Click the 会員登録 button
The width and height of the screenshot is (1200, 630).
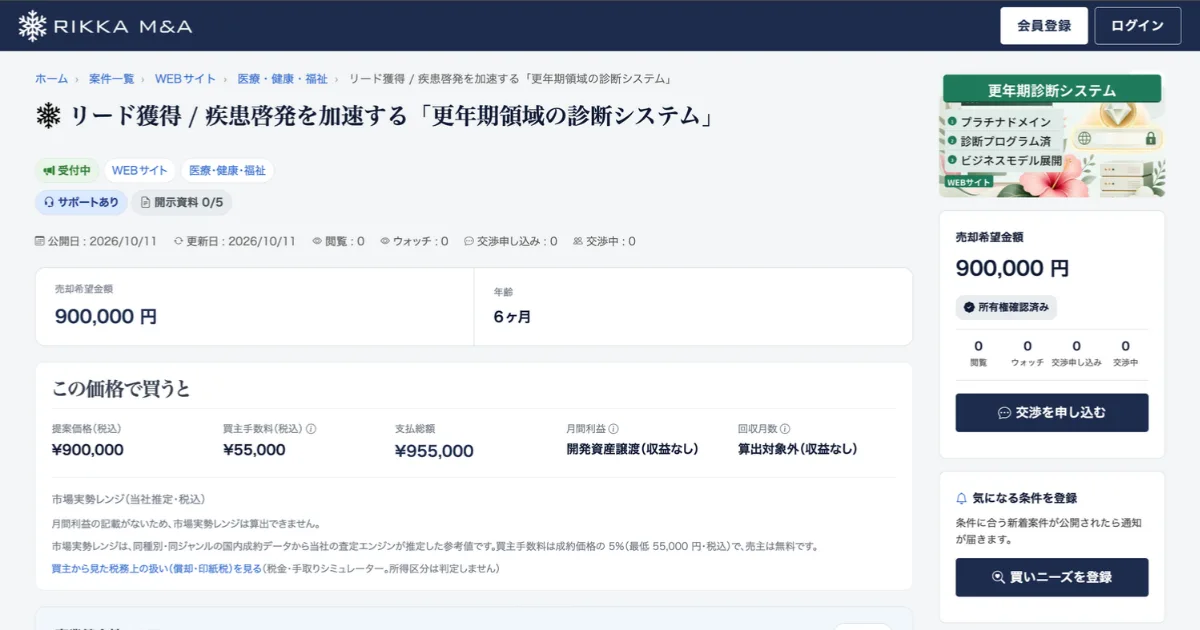point(1044,26)
